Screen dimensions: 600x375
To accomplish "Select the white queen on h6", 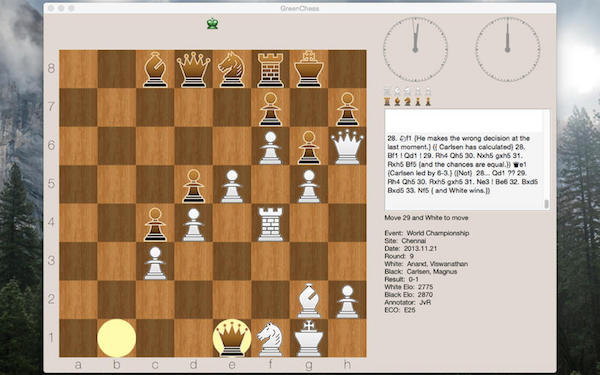I will click(x=347, y=147).
